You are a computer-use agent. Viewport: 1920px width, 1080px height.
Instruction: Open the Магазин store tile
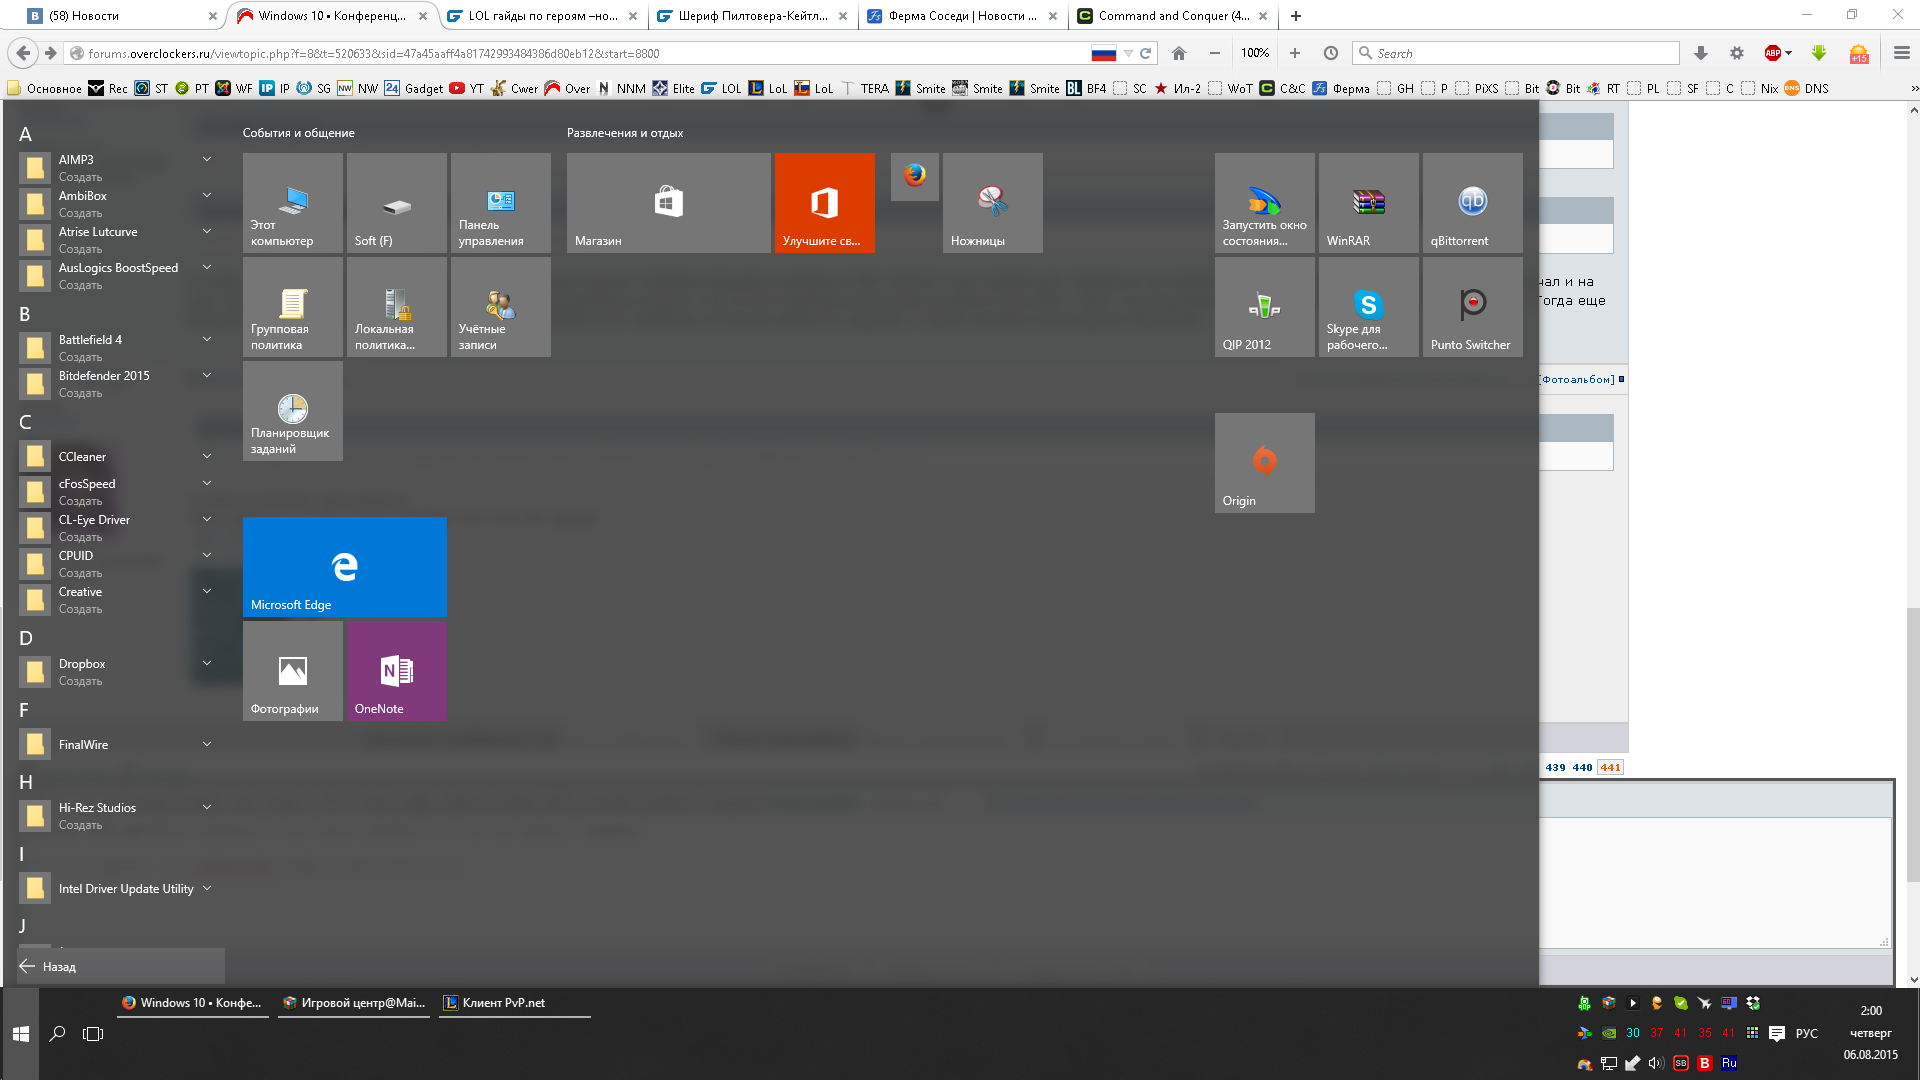pos(668,203)
